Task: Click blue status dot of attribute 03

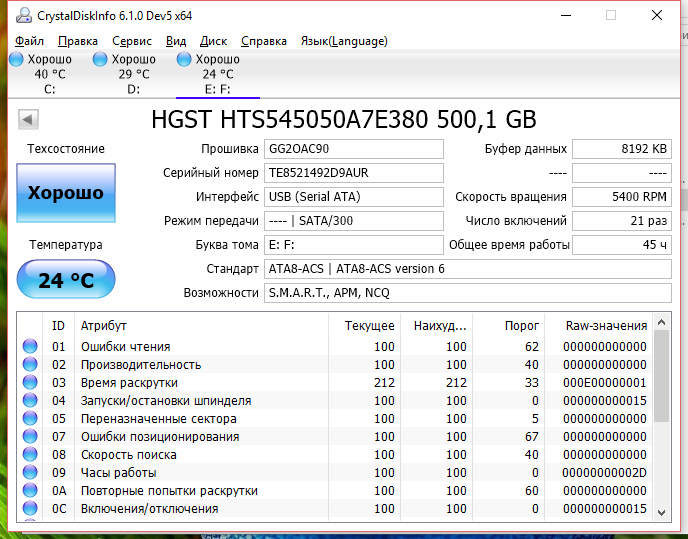Action: point(30,382)
